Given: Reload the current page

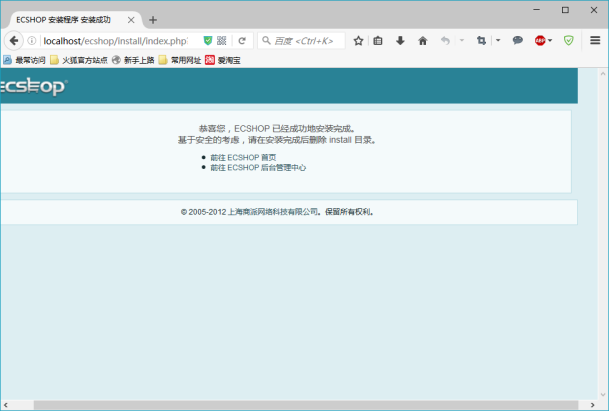Looking at the screenshot, I should coord(242,40).
